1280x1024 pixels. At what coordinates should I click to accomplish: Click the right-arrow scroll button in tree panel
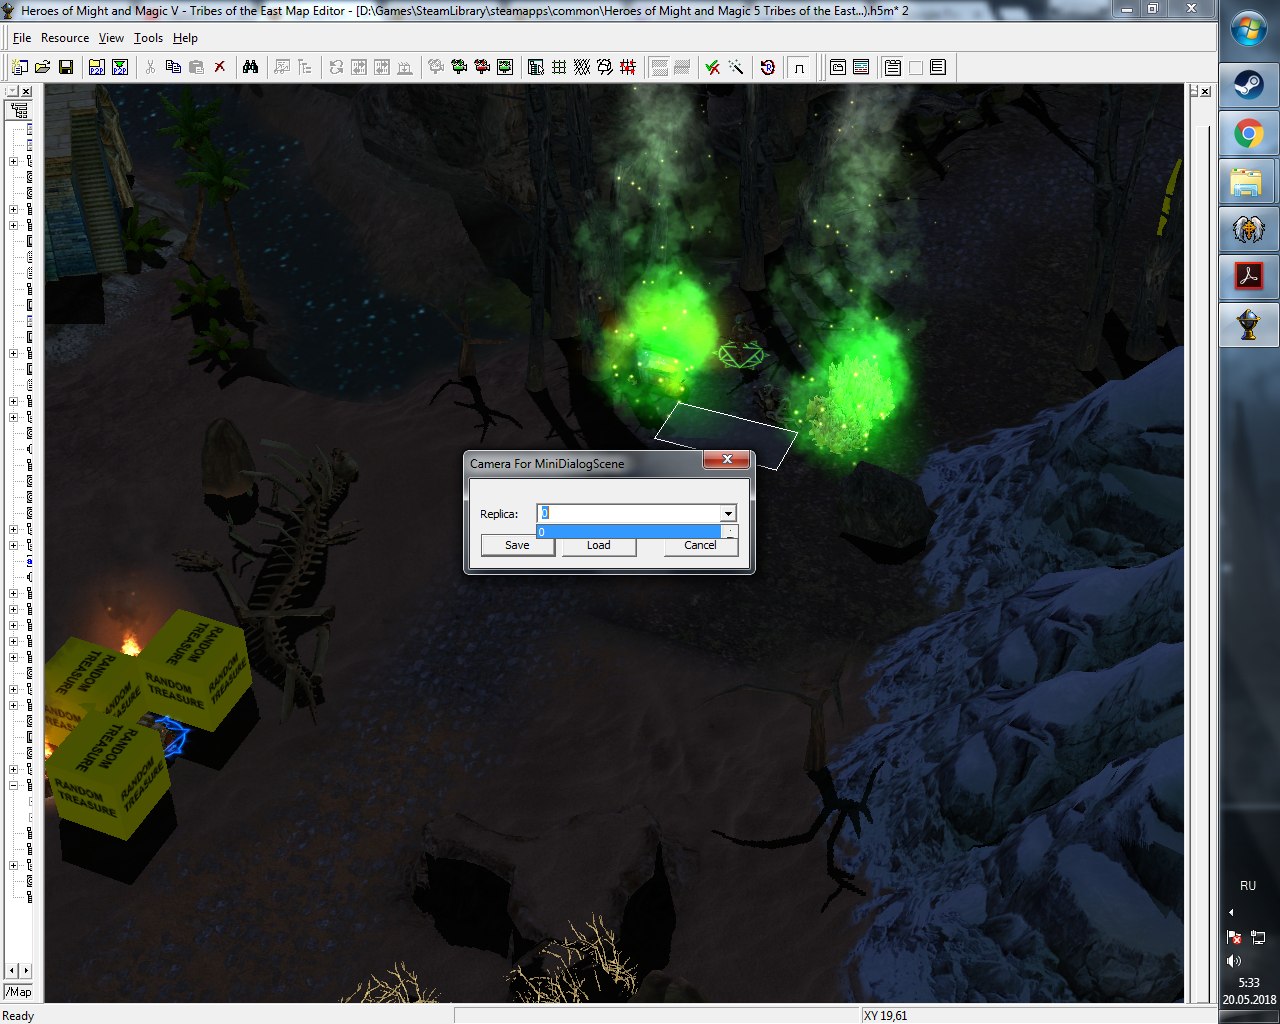(x=26, y=971)
